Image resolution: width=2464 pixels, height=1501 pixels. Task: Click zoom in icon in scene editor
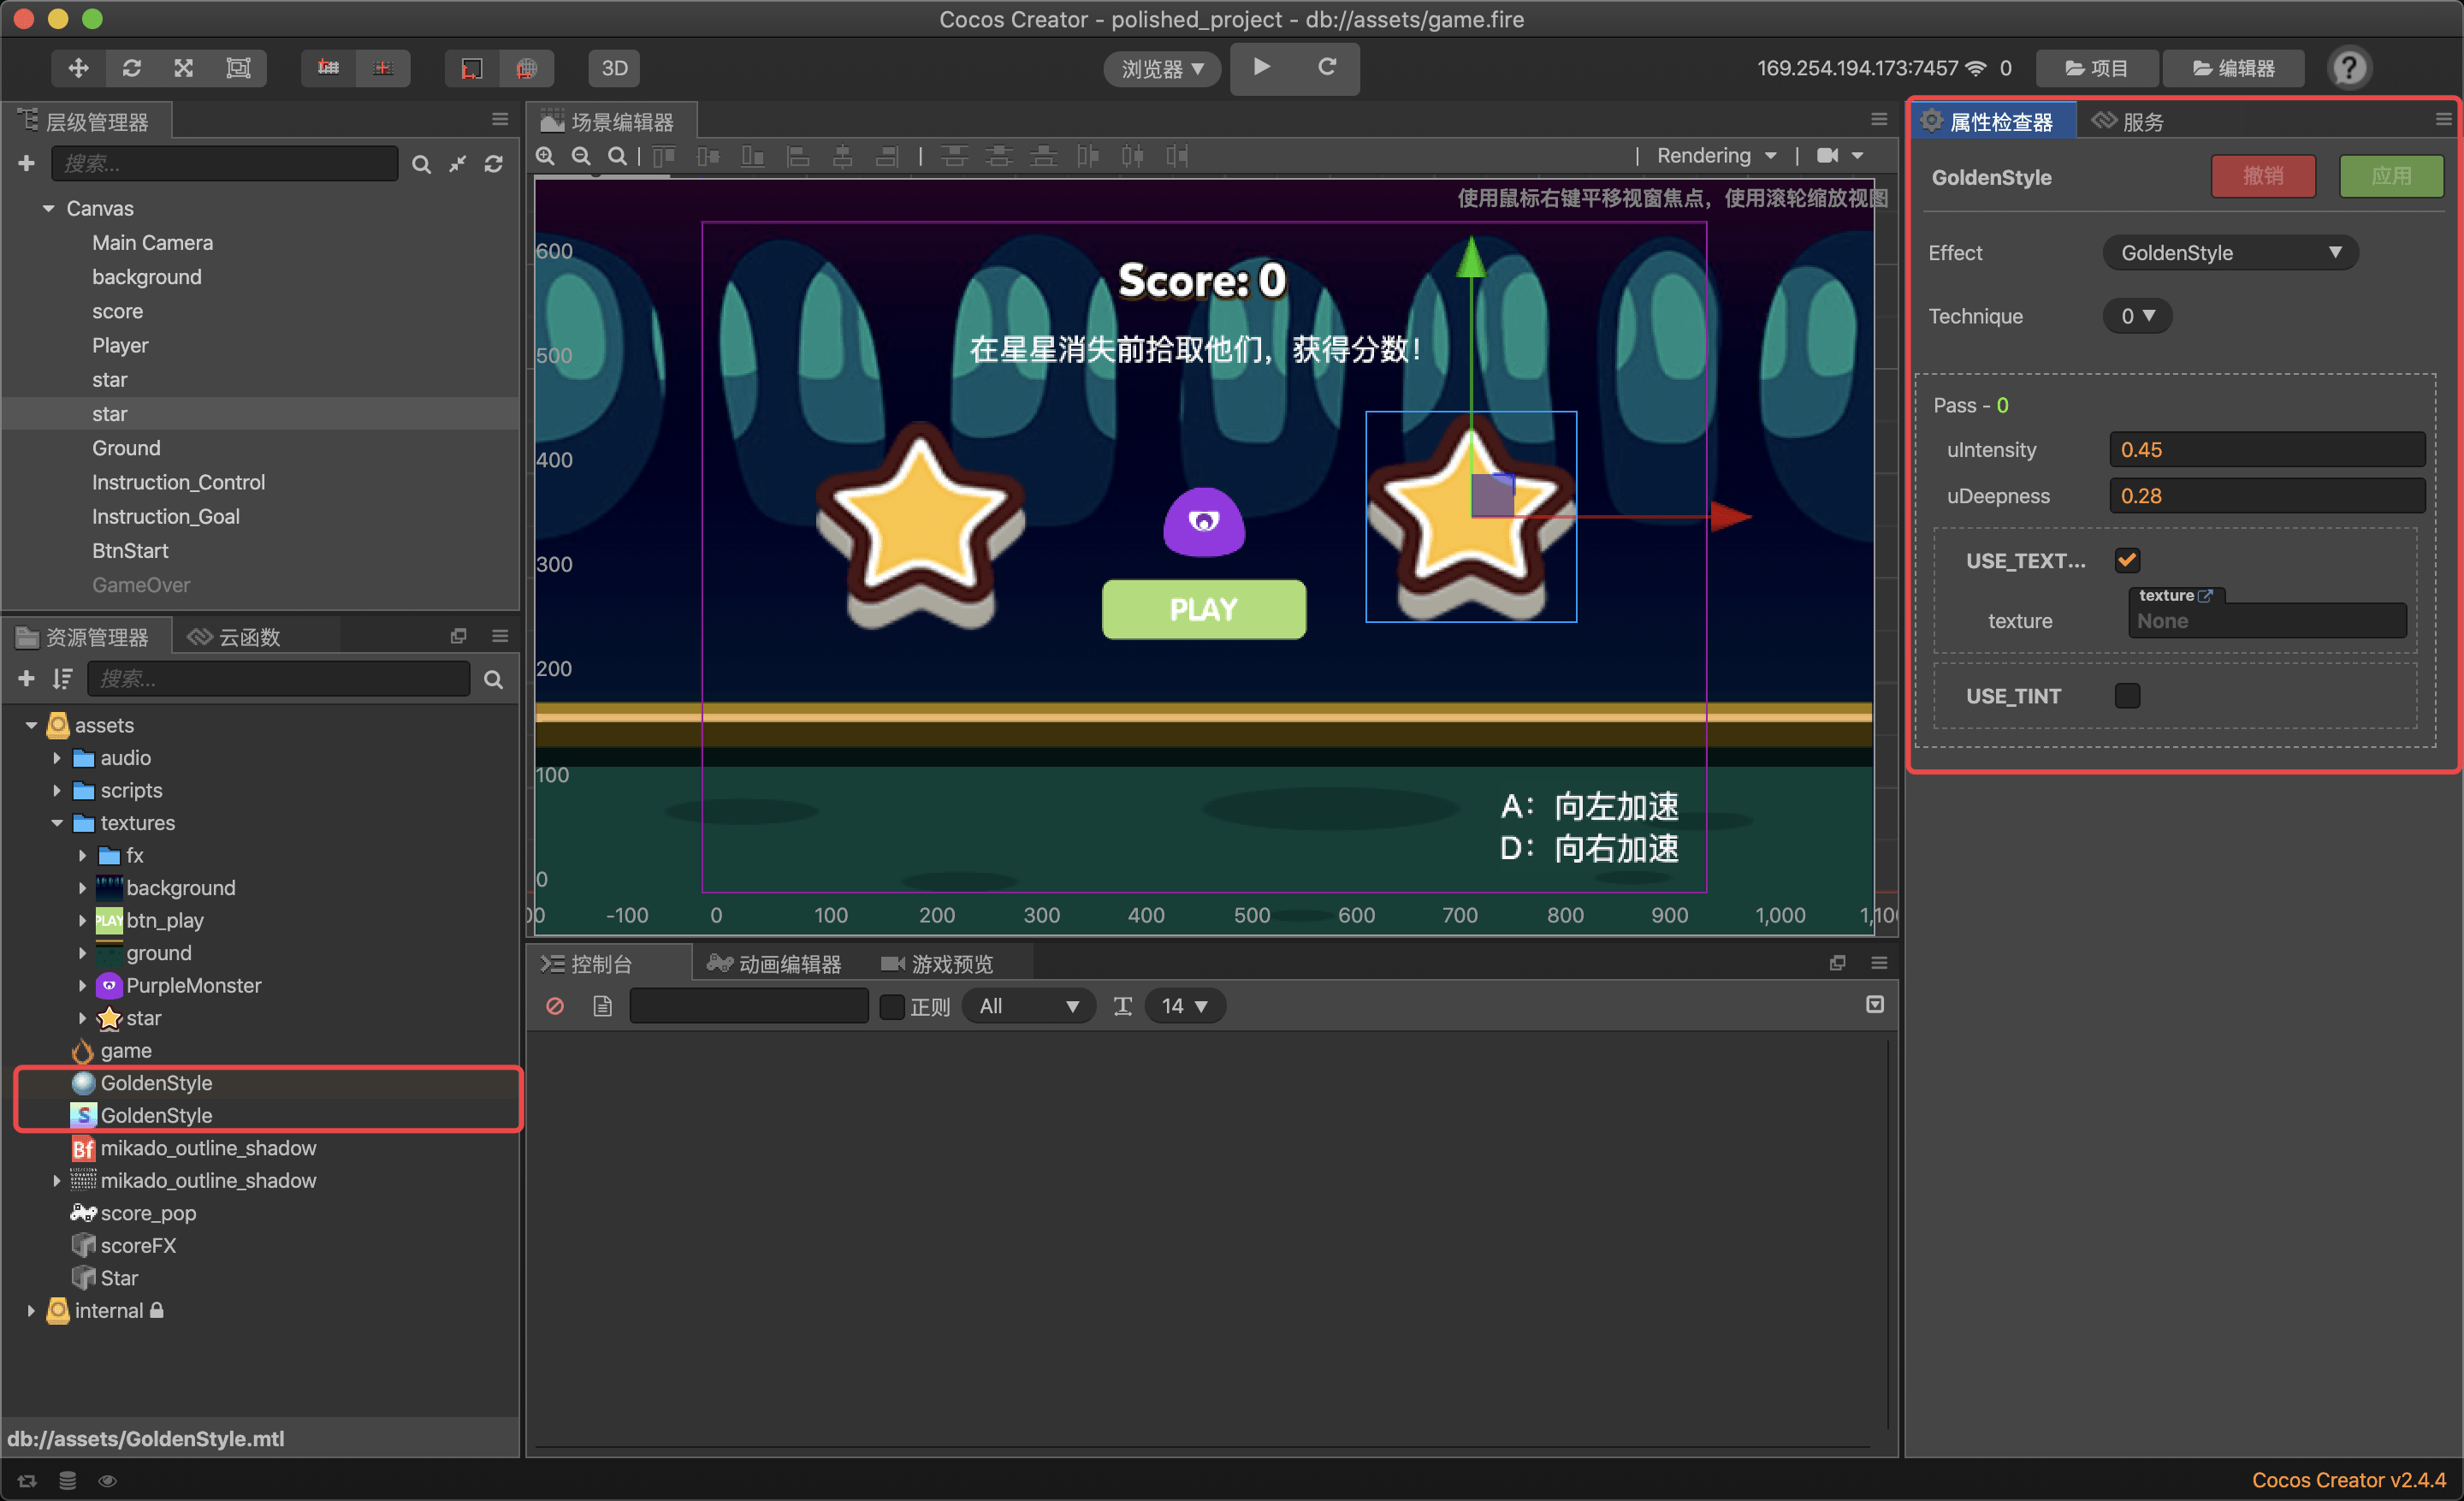point(546,156)
